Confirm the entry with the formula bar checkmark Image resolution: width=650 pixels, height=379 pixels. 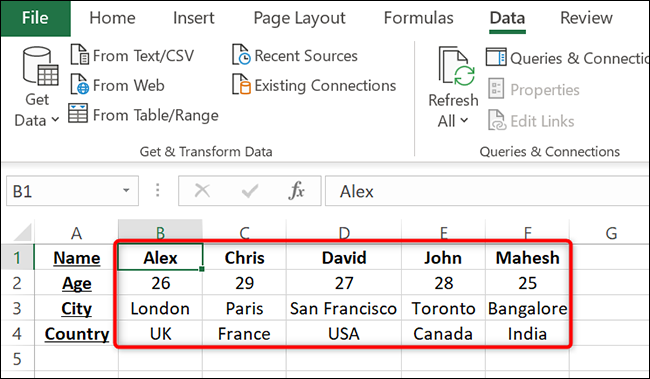point(250,191)
